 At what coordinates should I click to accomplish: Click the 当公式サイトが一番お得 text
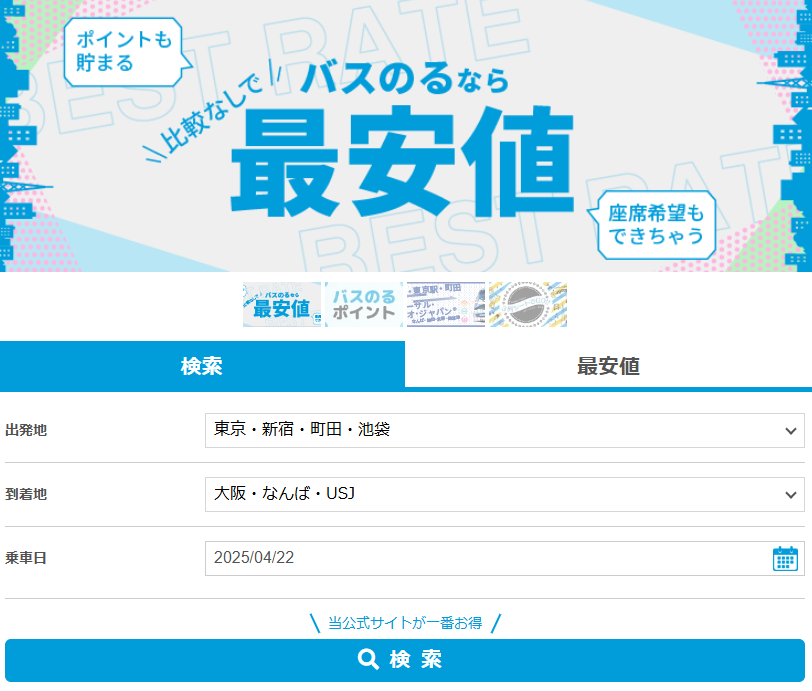pos(405,623)
